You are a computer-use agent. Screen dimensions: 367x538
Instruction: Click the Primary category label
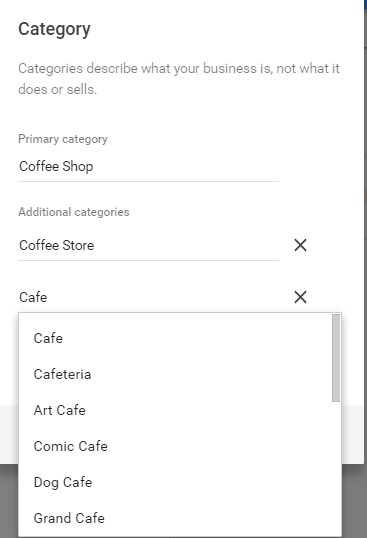[x=63, y=139]
